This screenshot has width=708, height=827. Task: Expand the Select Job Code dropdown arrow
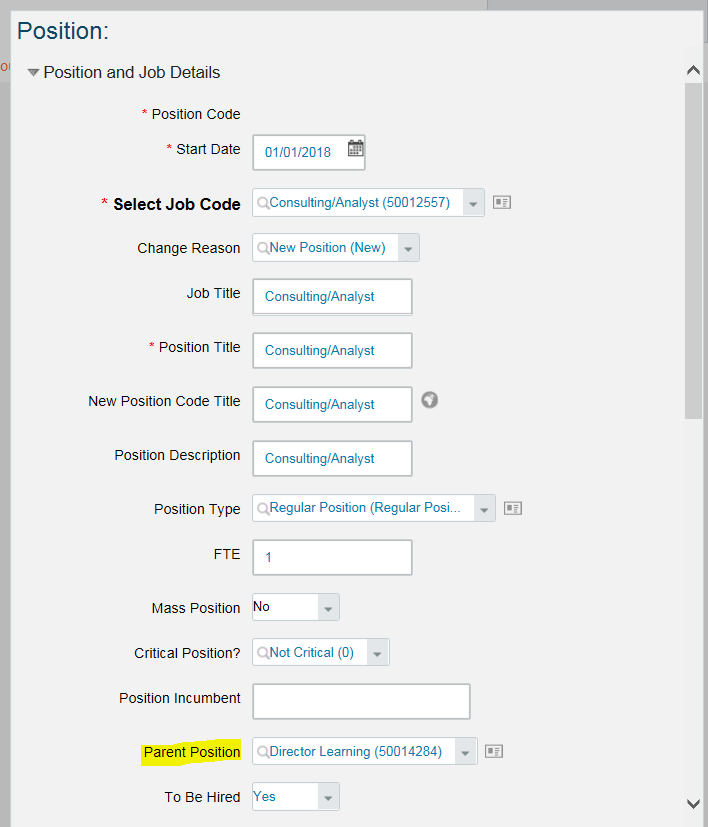[473, 203]
